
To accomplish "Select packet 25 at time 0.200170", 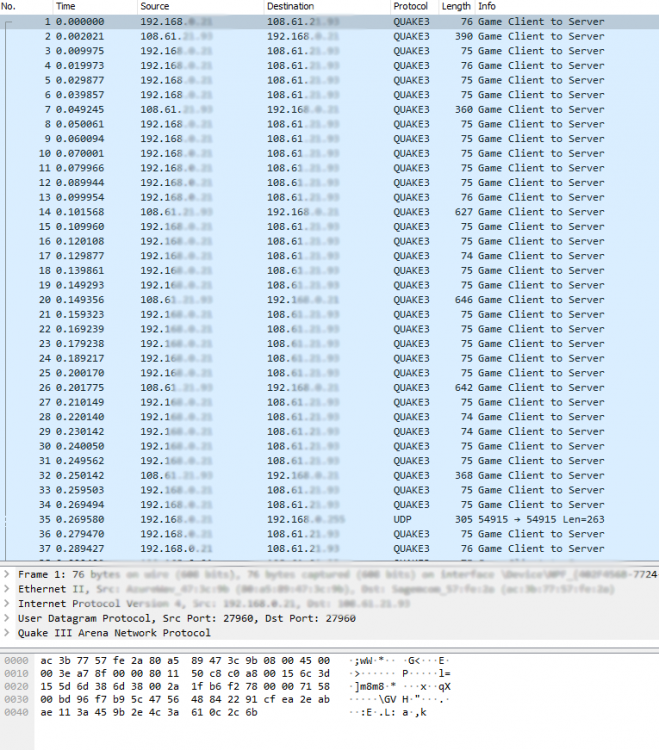I will 330,373.
